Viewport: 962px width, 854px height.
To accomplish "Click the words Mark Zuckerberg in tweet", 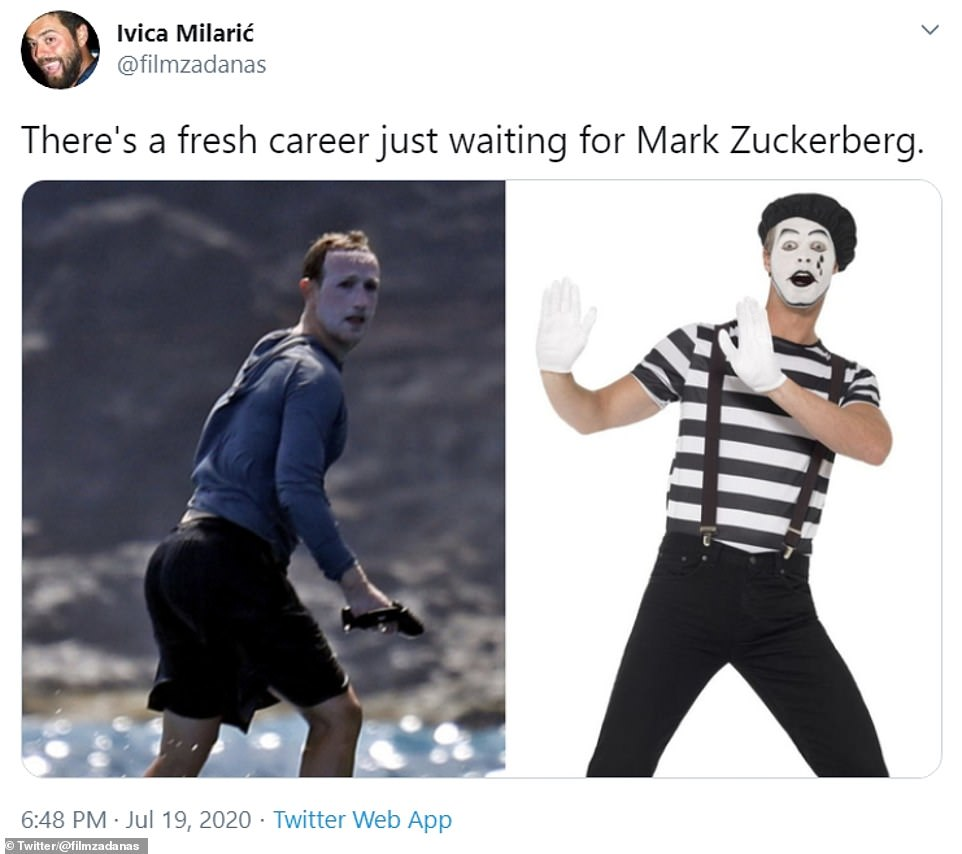I will pos(779,140).
